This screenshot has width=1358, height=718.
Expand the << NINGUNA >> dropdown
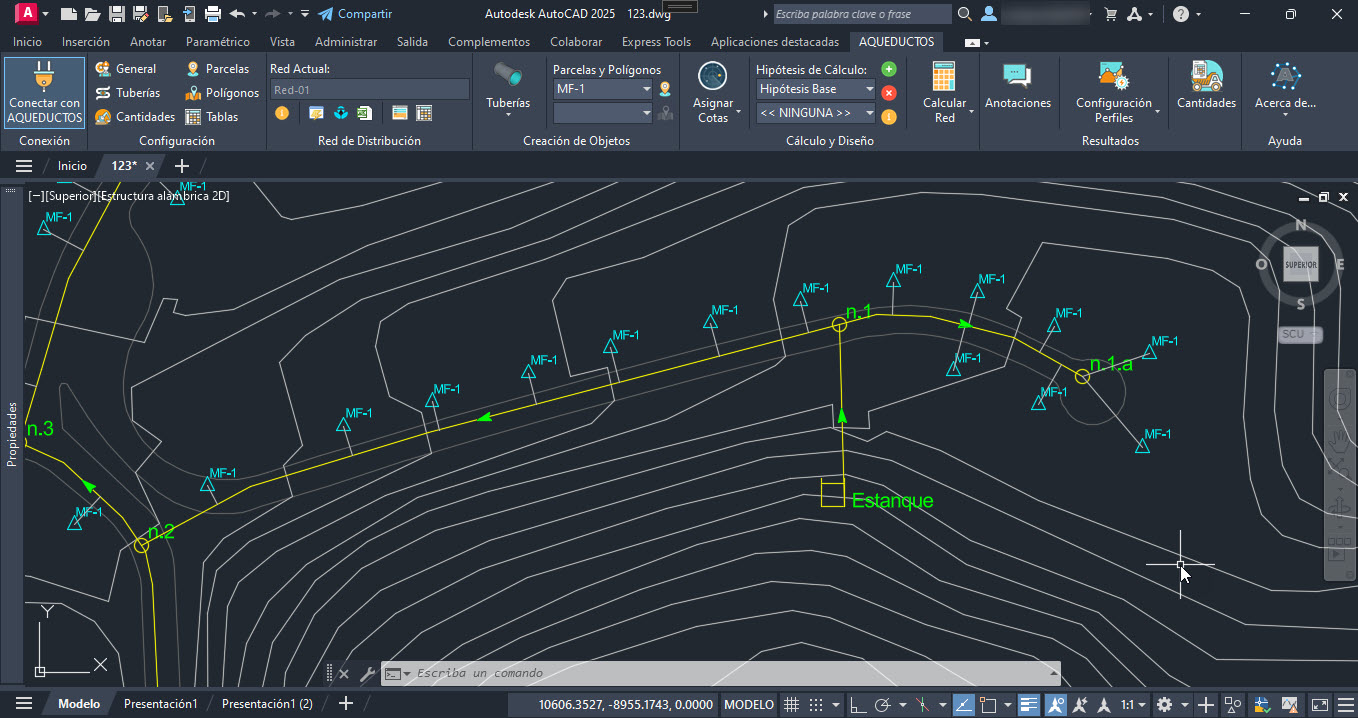coord(869,113)
